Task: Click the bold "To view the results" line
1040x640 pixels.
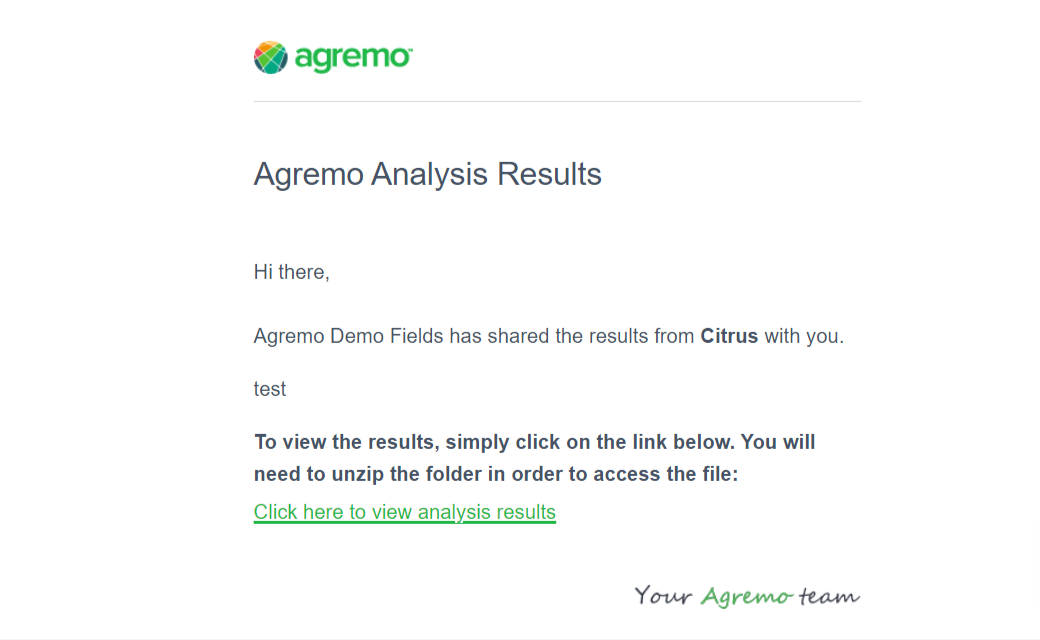Action: pos(534,441)
